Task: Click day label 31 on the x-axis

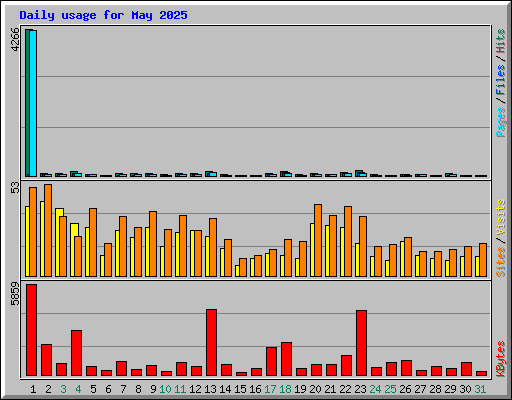Action: (480, 389)
